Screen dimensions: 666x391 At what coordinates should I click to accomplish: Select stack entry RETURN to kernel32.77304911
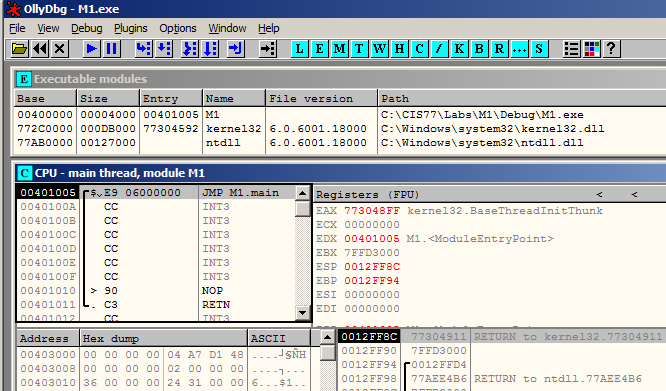point(502,337)
